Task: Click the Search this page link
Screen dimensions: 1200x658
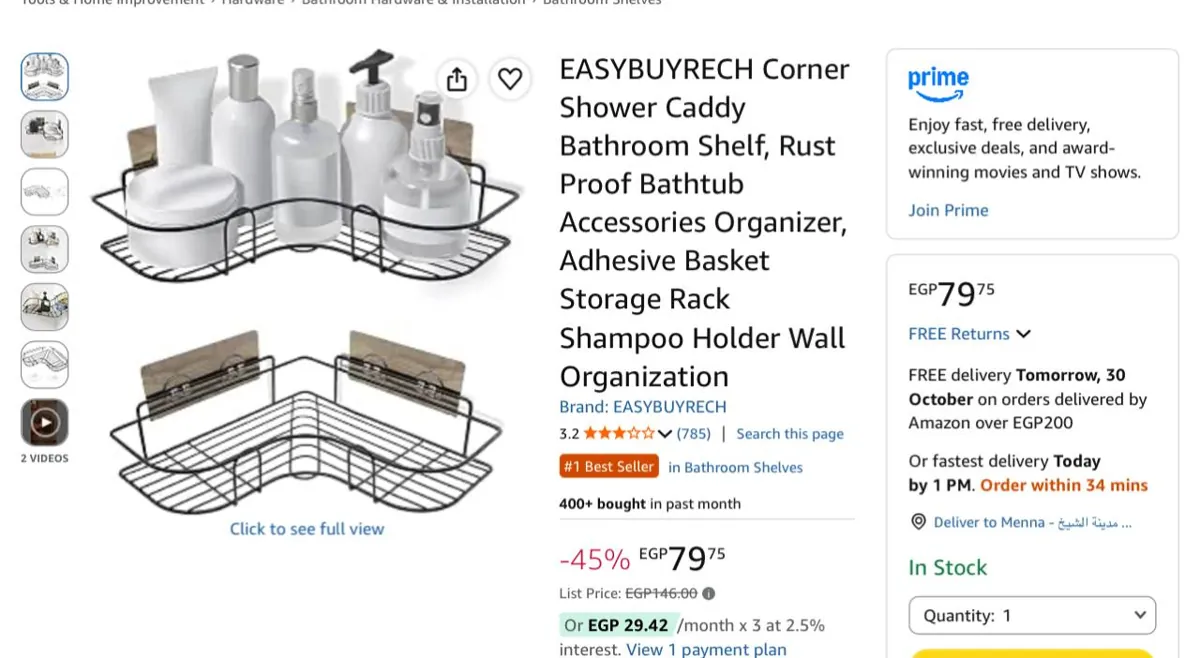Action: pyautogui.click(x=790, y=434)
